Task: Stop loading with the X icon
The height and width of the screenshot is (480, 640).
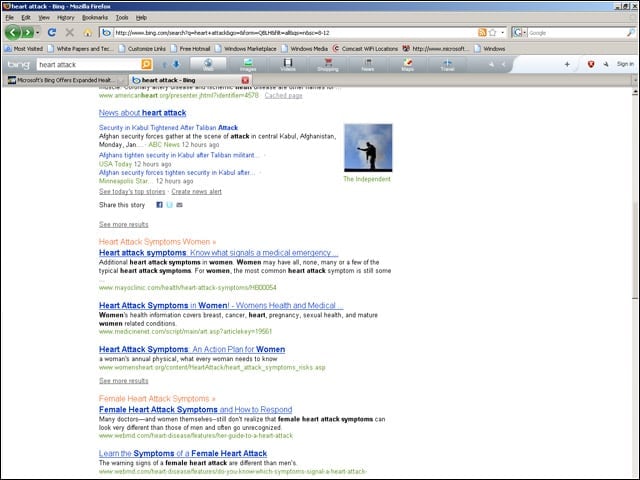Action: tap(70, 32)
